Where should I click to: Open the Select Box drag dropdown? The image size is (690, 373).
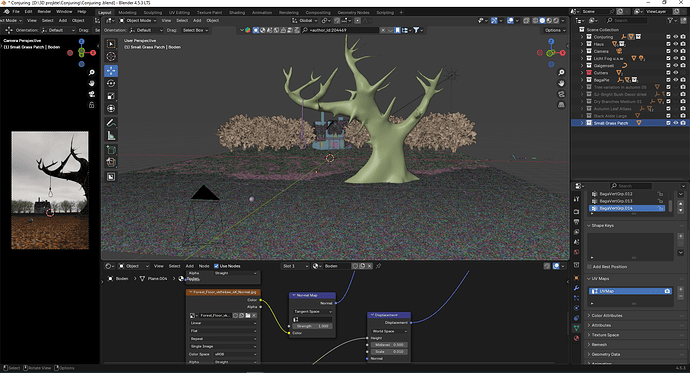pos(195,30)
